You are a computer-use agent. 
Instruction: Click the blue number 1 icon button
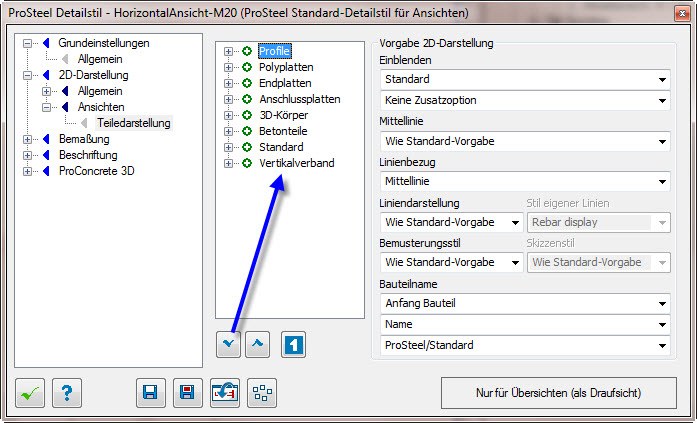(x=293, y=344)
